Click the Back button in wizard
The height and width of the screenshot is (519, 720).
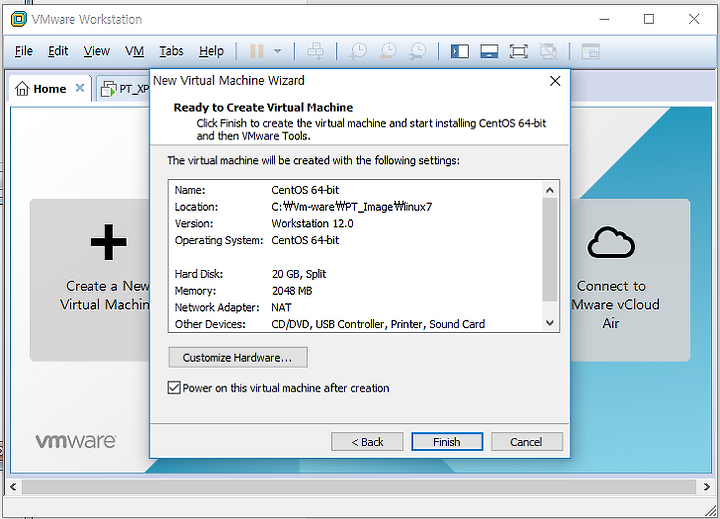click(367, 442)
